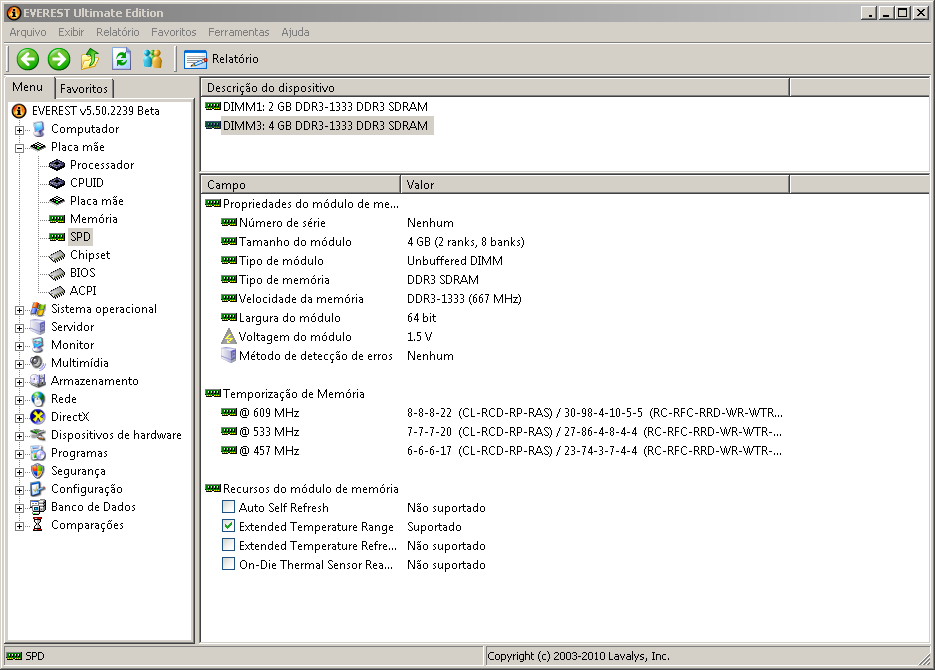This screenshot has height=670, width=935.
Task: Click the Valor column header
Action: point(595,185)
